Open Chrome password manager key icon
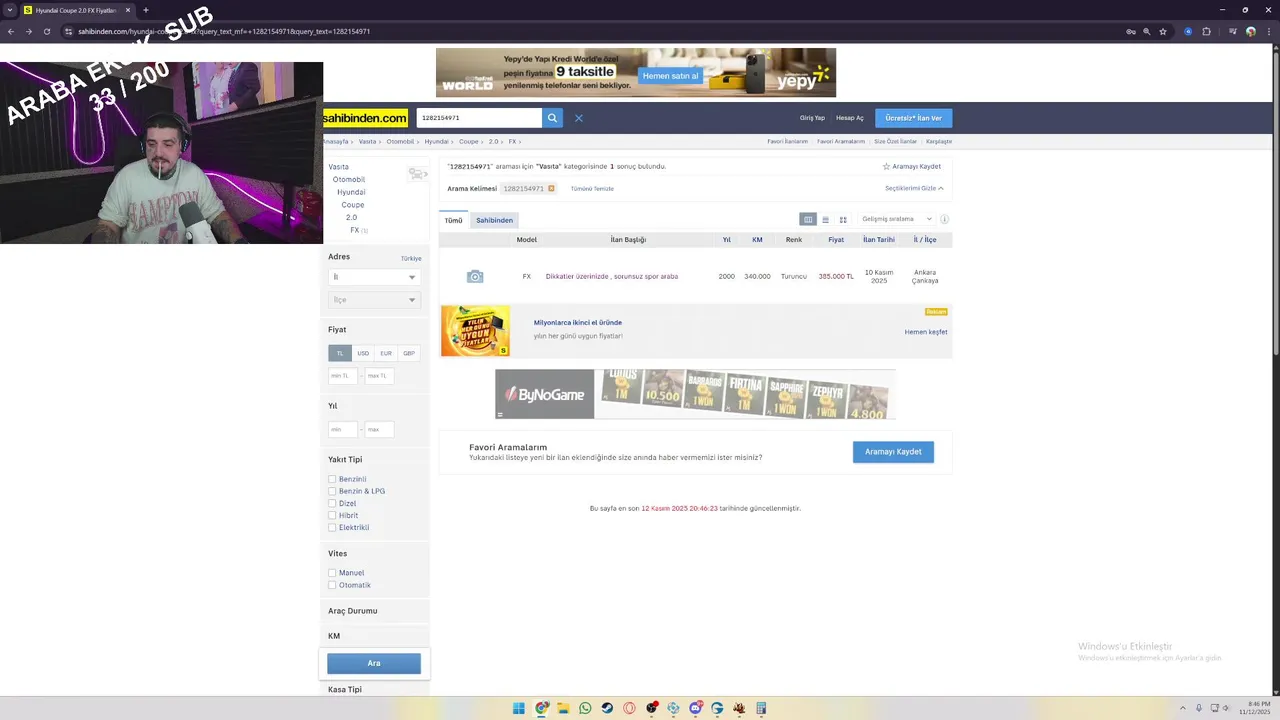The image size is (1280, 720). tap(1131, 31)
